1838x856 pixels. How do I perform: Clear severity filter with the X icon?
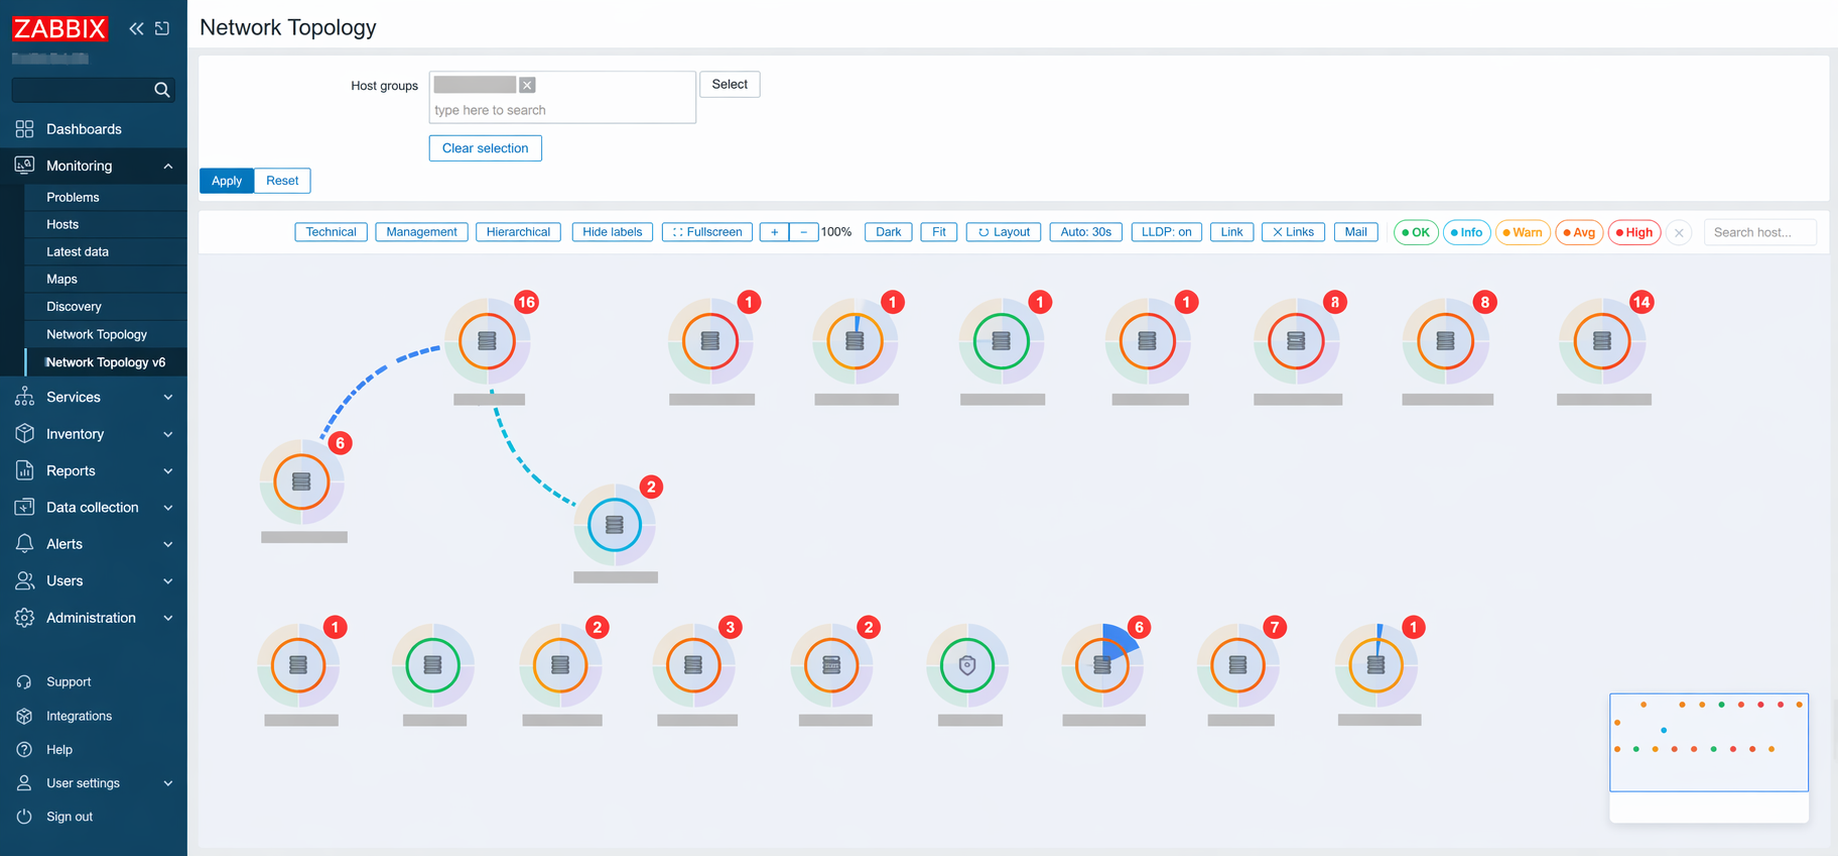tap(1679, 233)
